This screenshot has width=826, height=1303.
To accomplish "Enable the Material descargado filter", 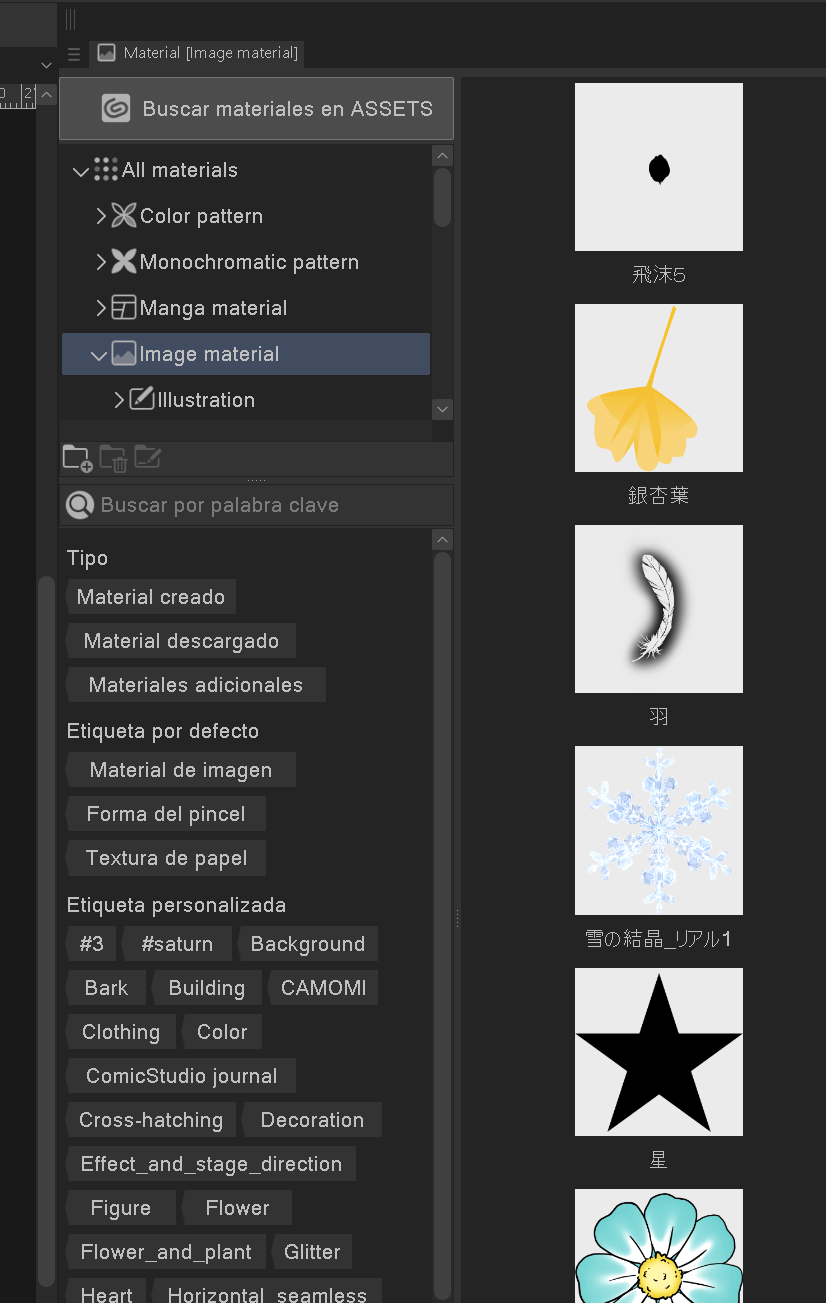I will coord(181,640).
